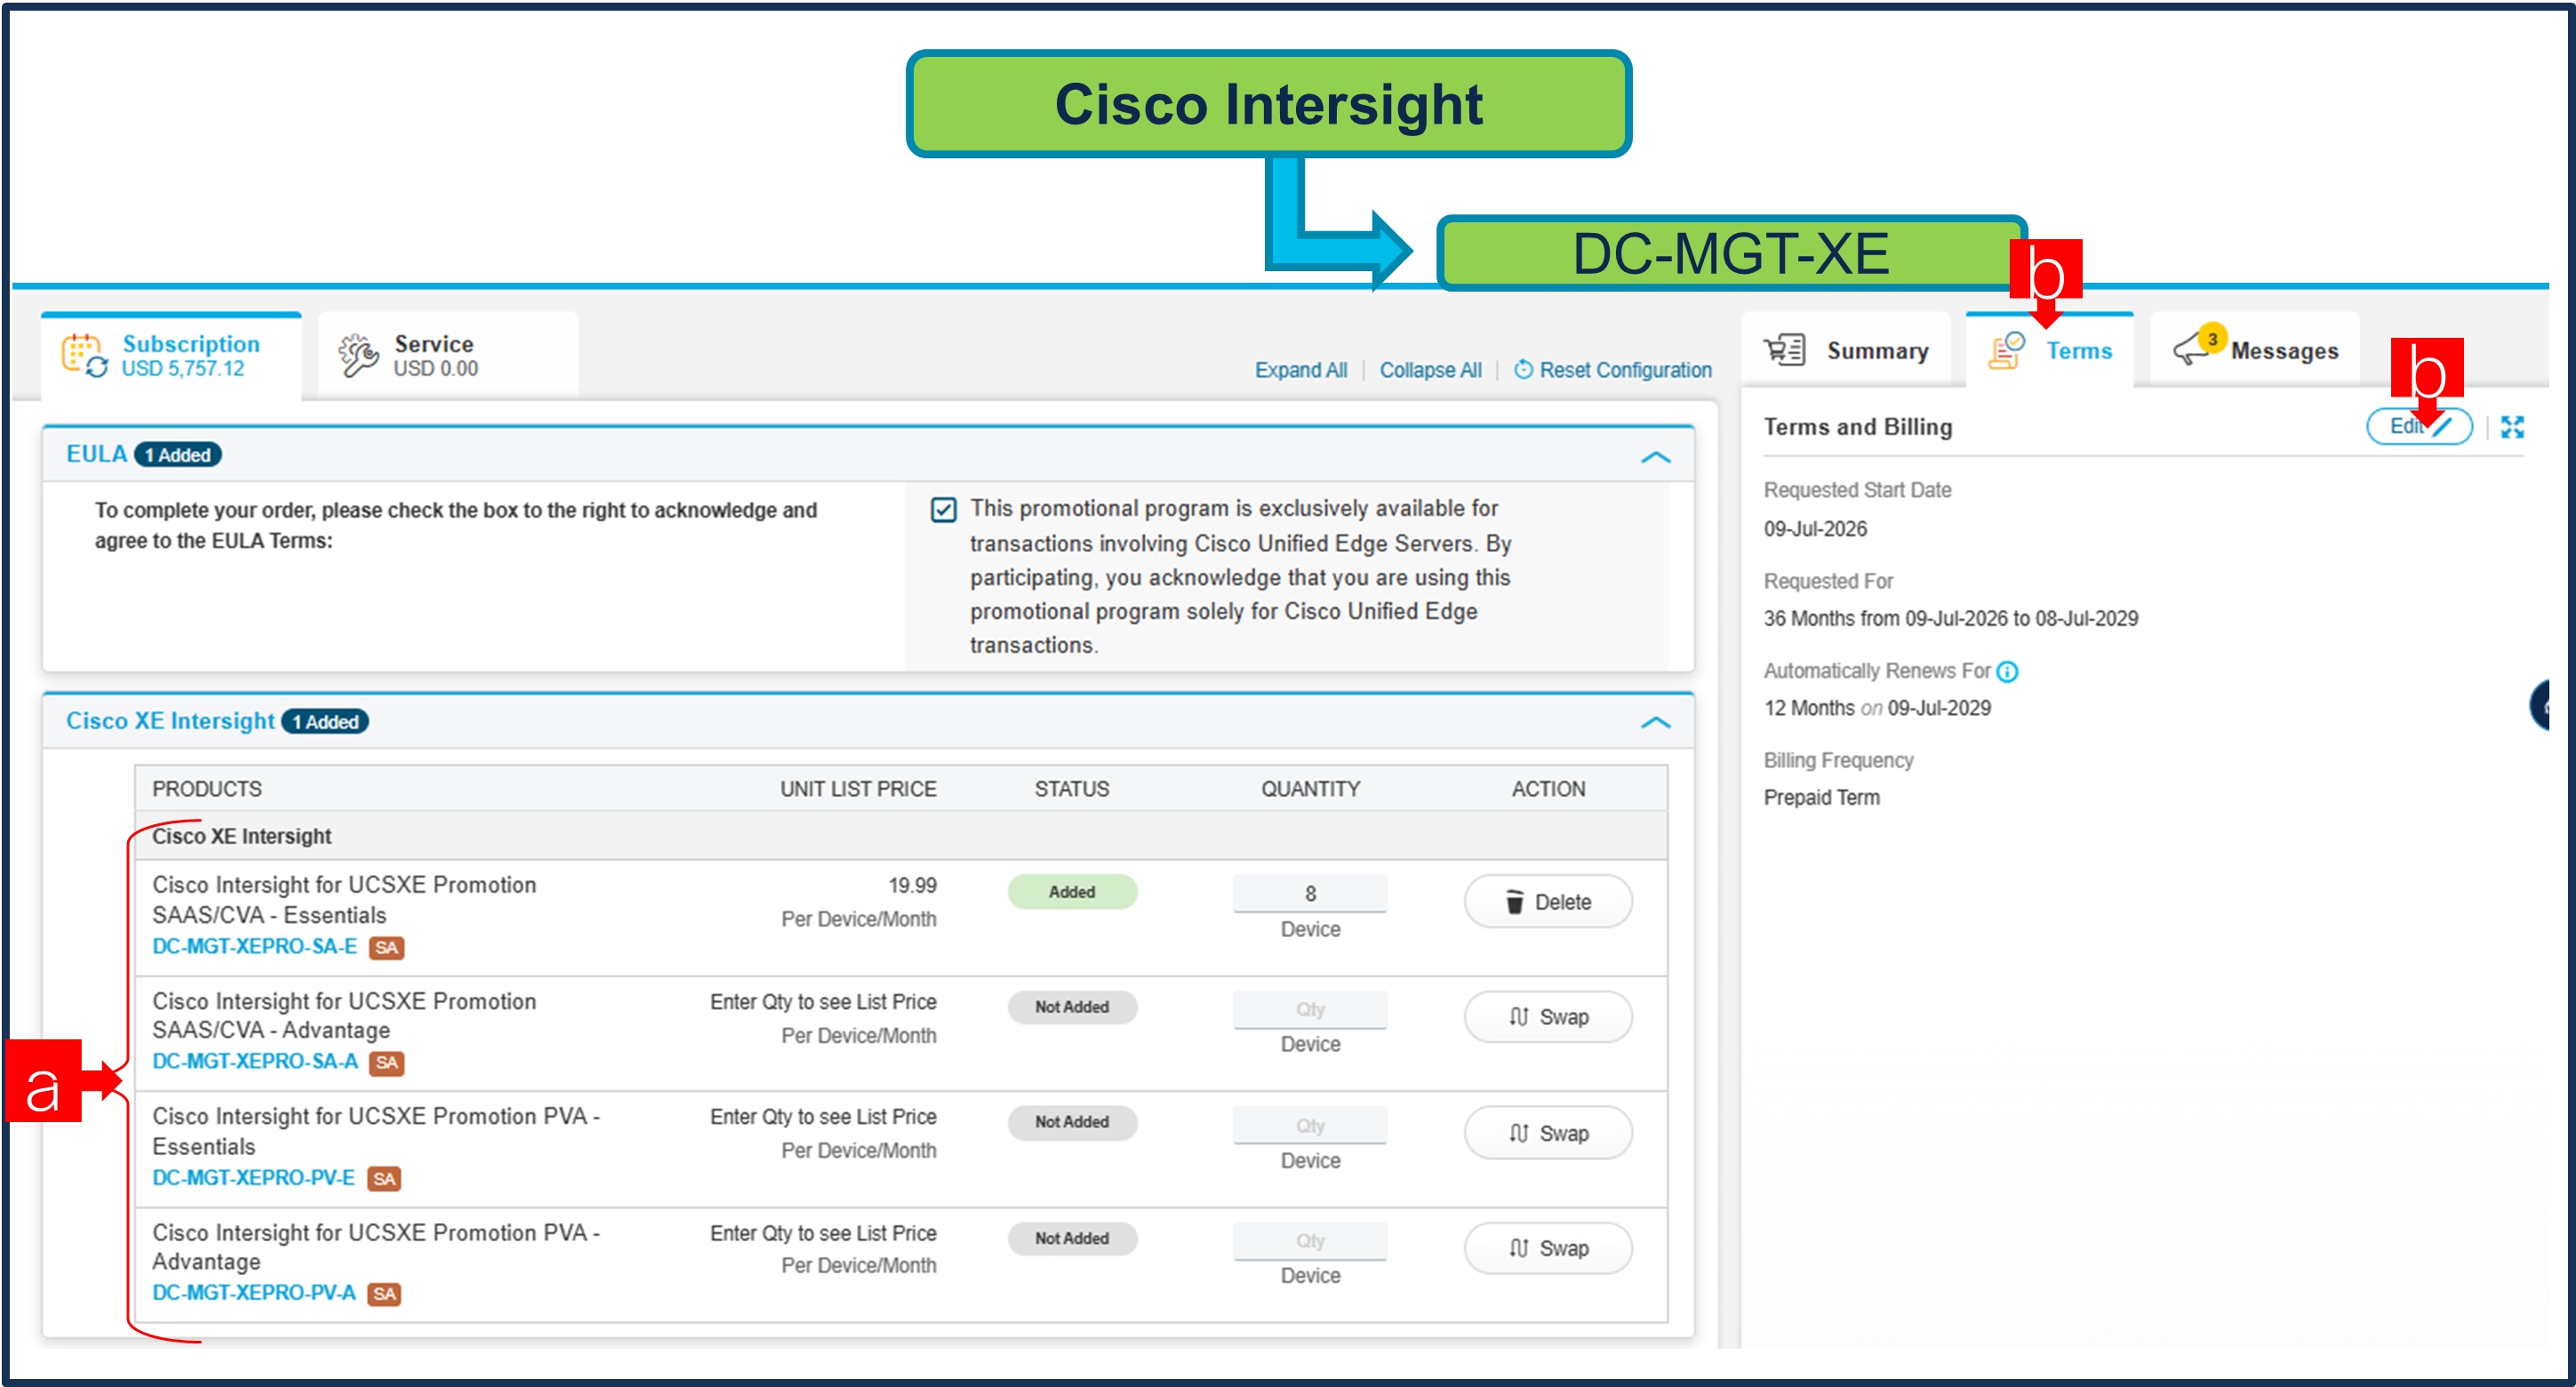
Task: Click Qty field for DC-MGT-XEPRO-SA-A
Action: (1310, 1009)
